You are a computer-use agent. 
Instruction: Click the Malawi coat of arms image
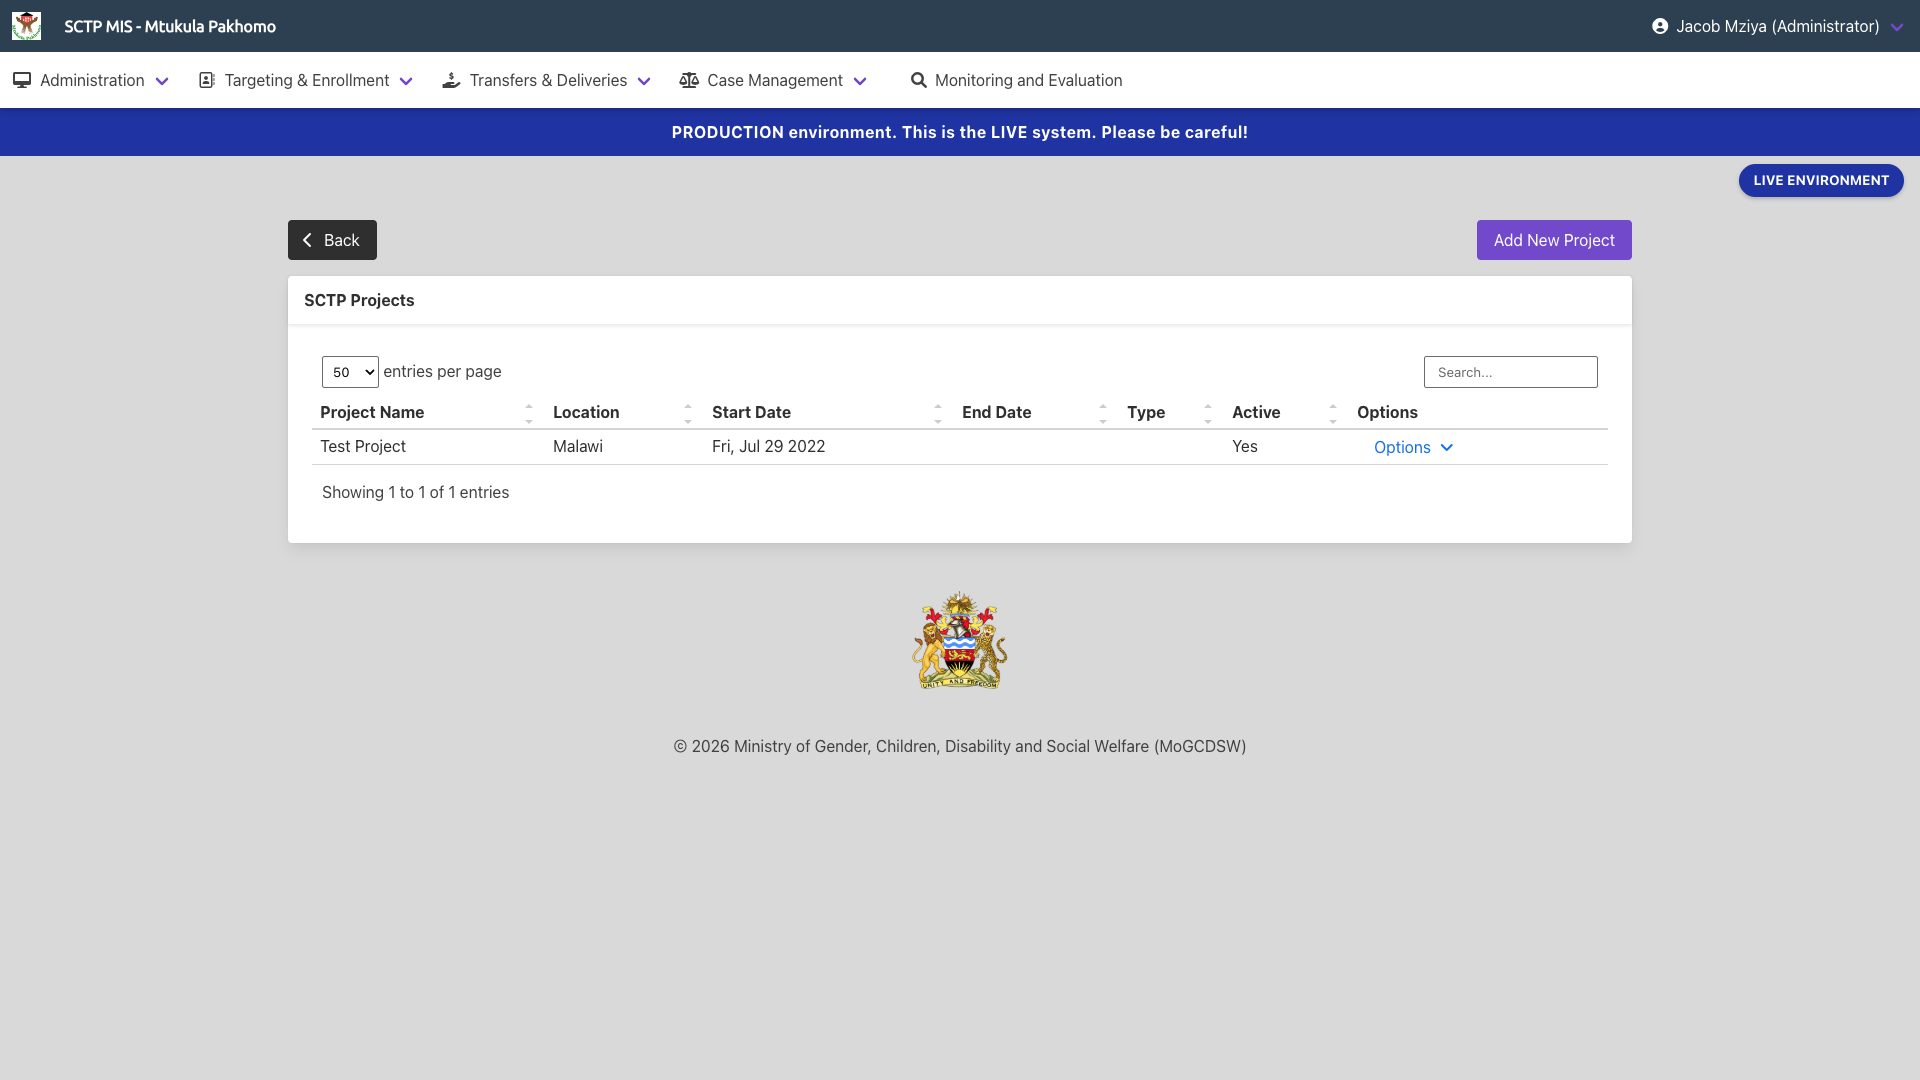coord(960,640)
